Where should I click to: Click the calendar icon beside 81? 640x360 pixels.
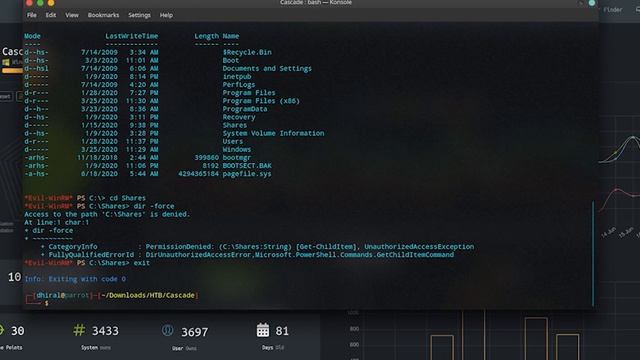(263, 330)
